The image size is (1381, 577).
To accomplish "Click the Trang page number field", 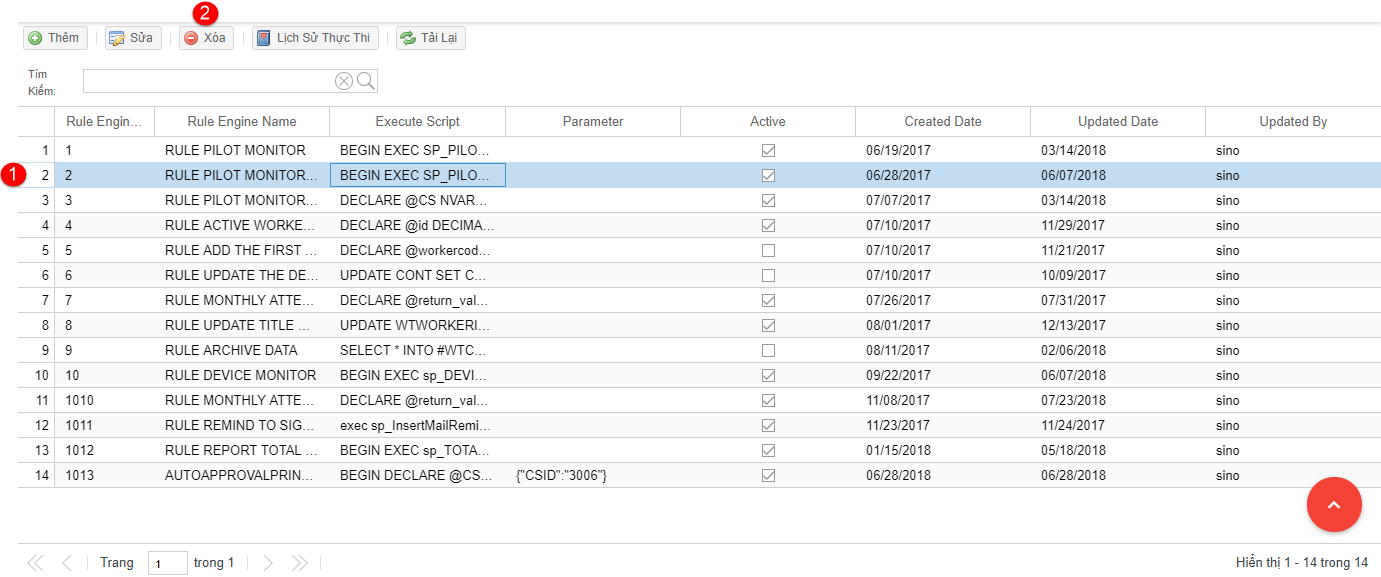I will click(167, 564).
